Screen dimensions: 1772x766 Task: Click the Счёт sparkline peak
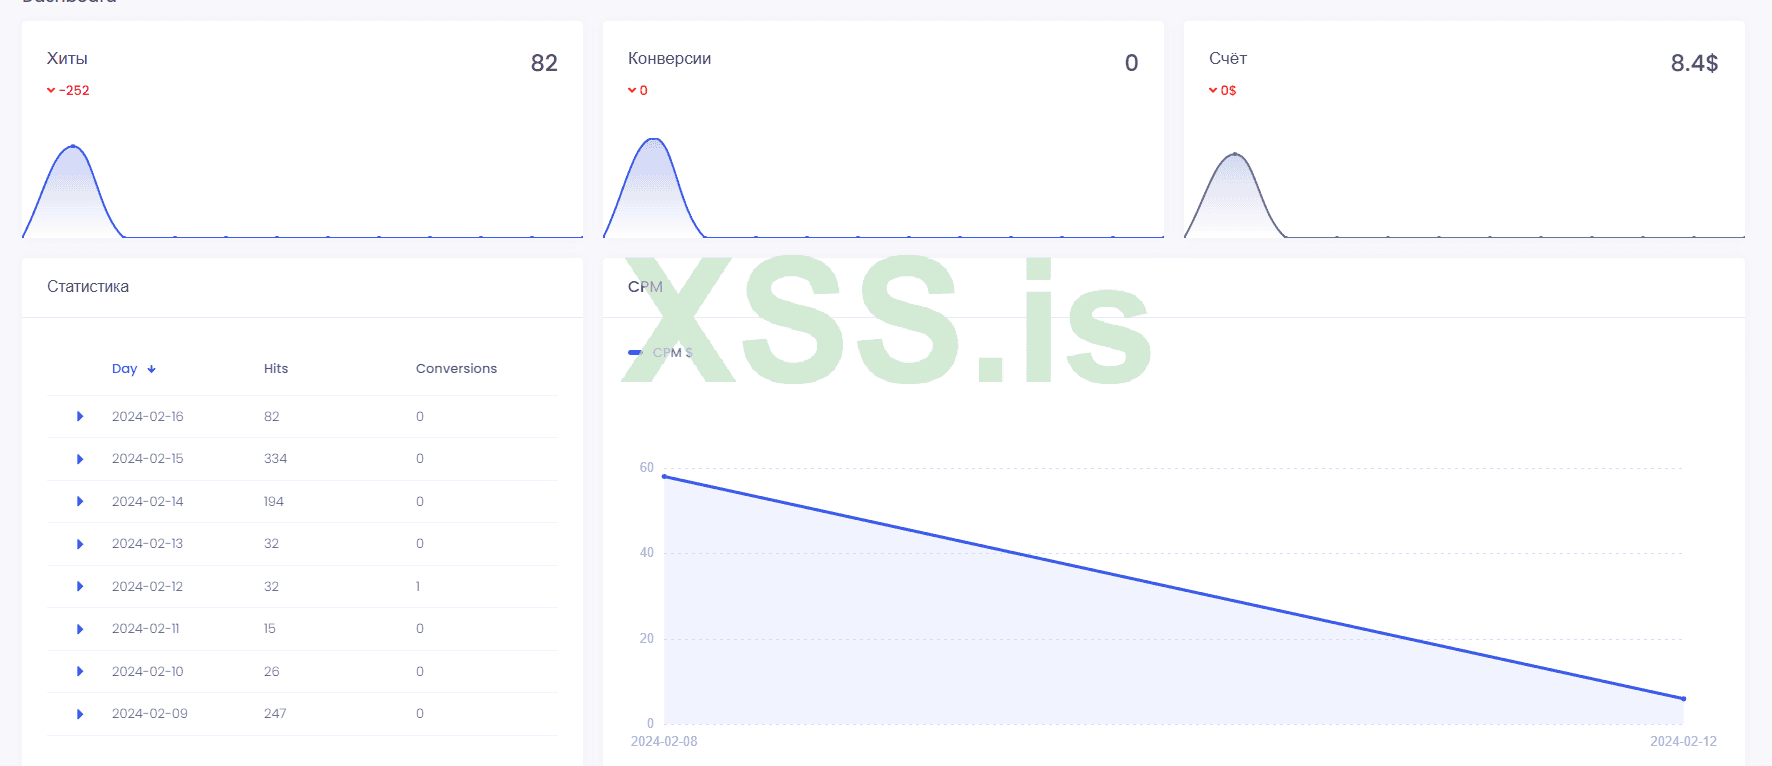pos(1235,154)
